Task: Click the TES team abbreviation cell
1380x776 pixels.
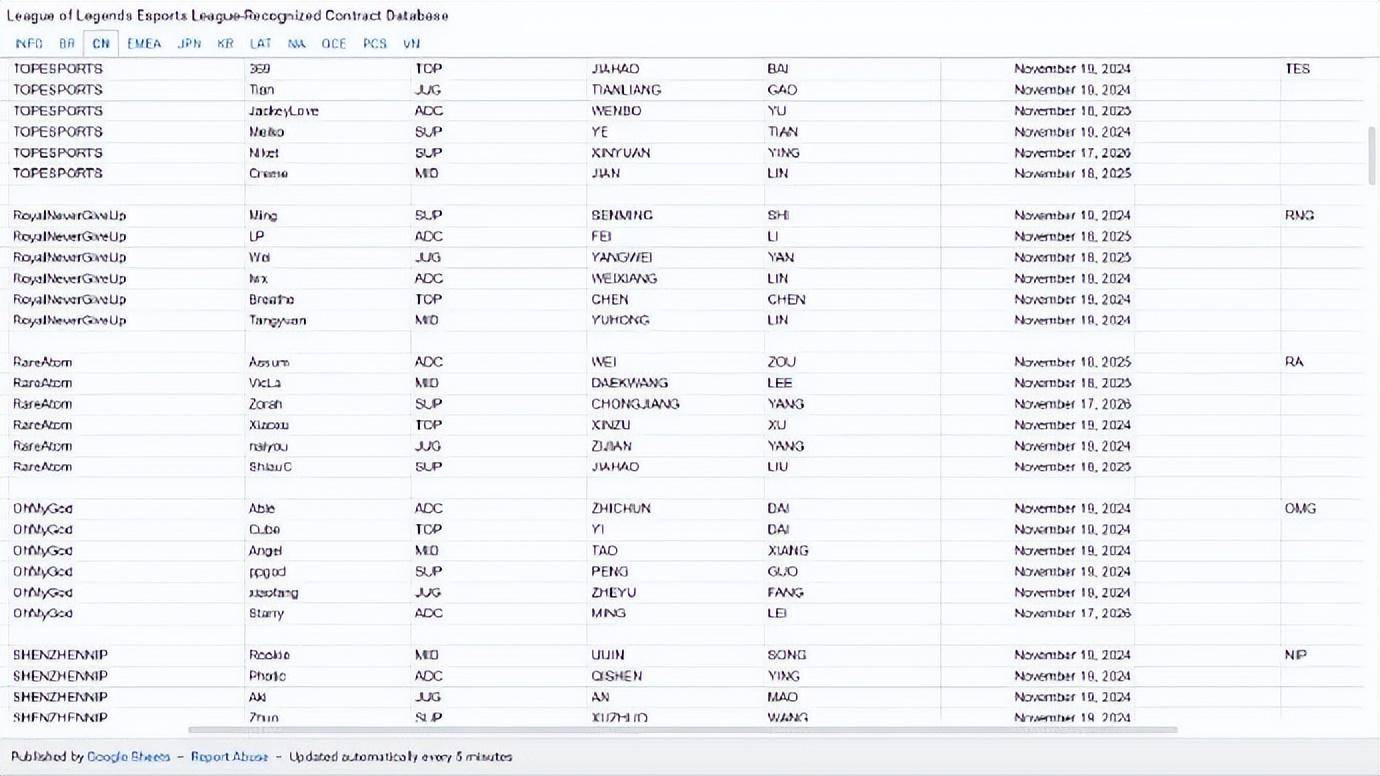Action: [x=1297, y=69]
